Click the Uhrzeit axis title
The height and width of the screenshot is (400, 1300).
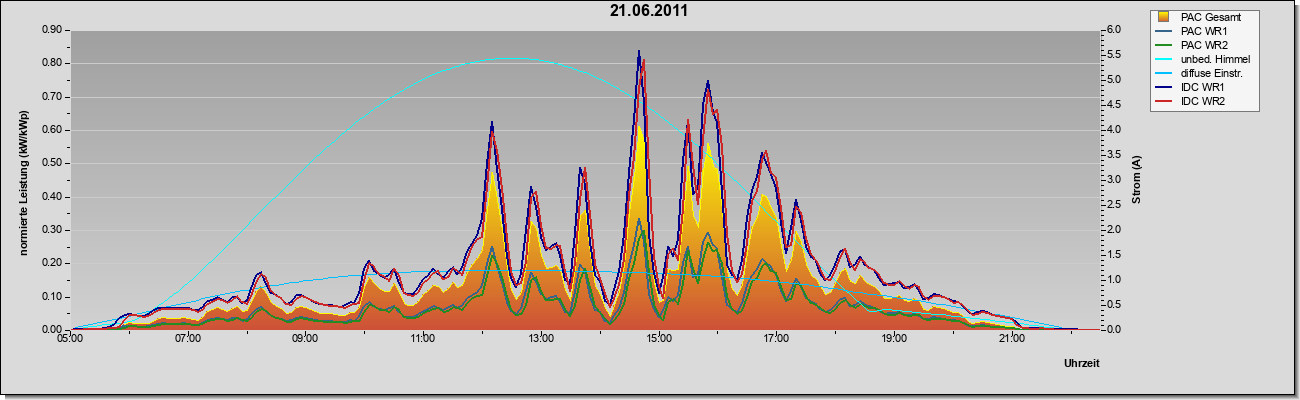click(1082, 363)
